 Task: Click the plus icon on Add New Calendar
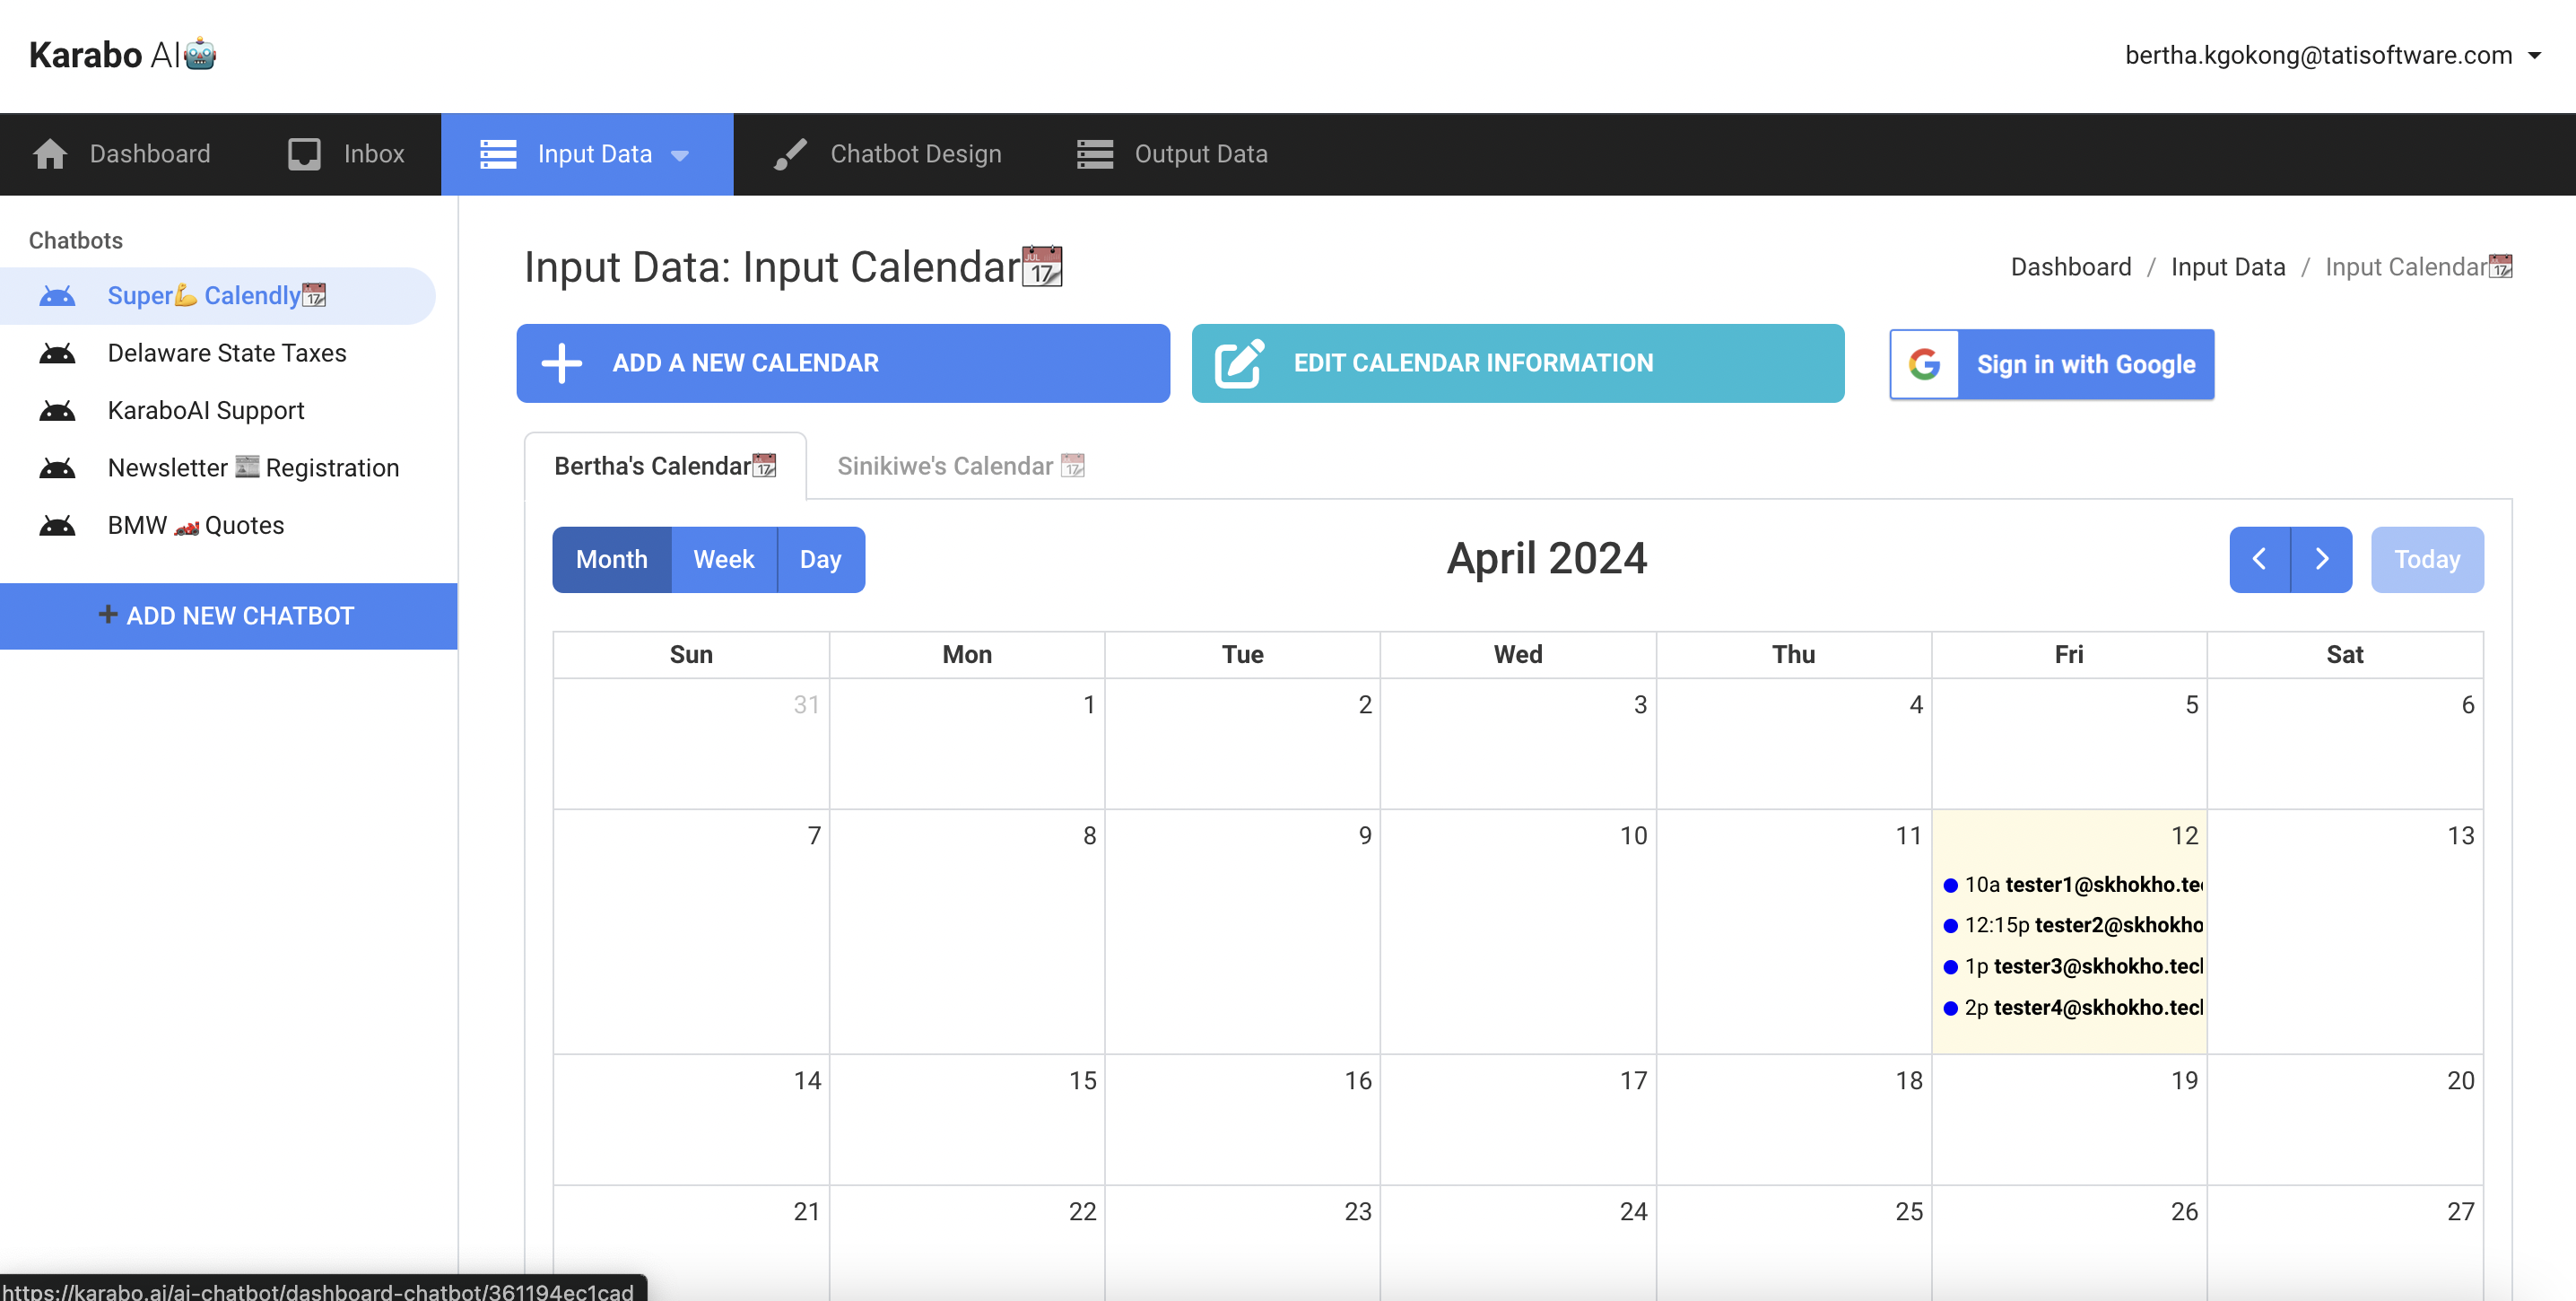[x=562, y=363]
